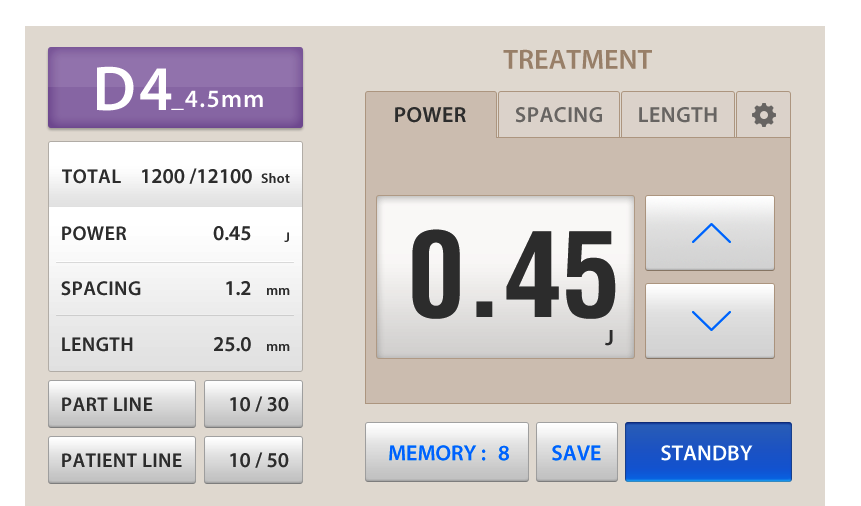Decrease power with the down arrow
This screenshot has height=506, width=861.
click(710, 321)
